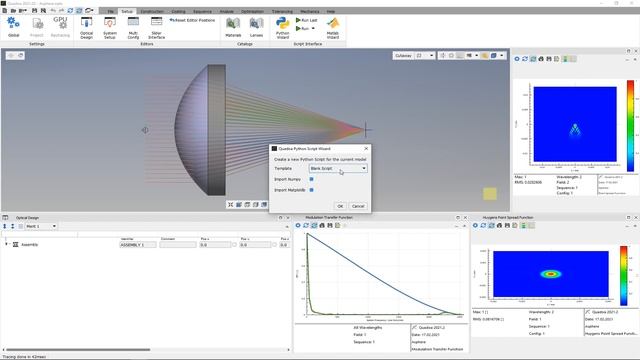Image resolution: width=640 pixels, height=360 pixels.
Task: Toggle auto-update icon in bottom Huygens PSF toolbar
Action: pyautogui.click(x=491, y=225)
